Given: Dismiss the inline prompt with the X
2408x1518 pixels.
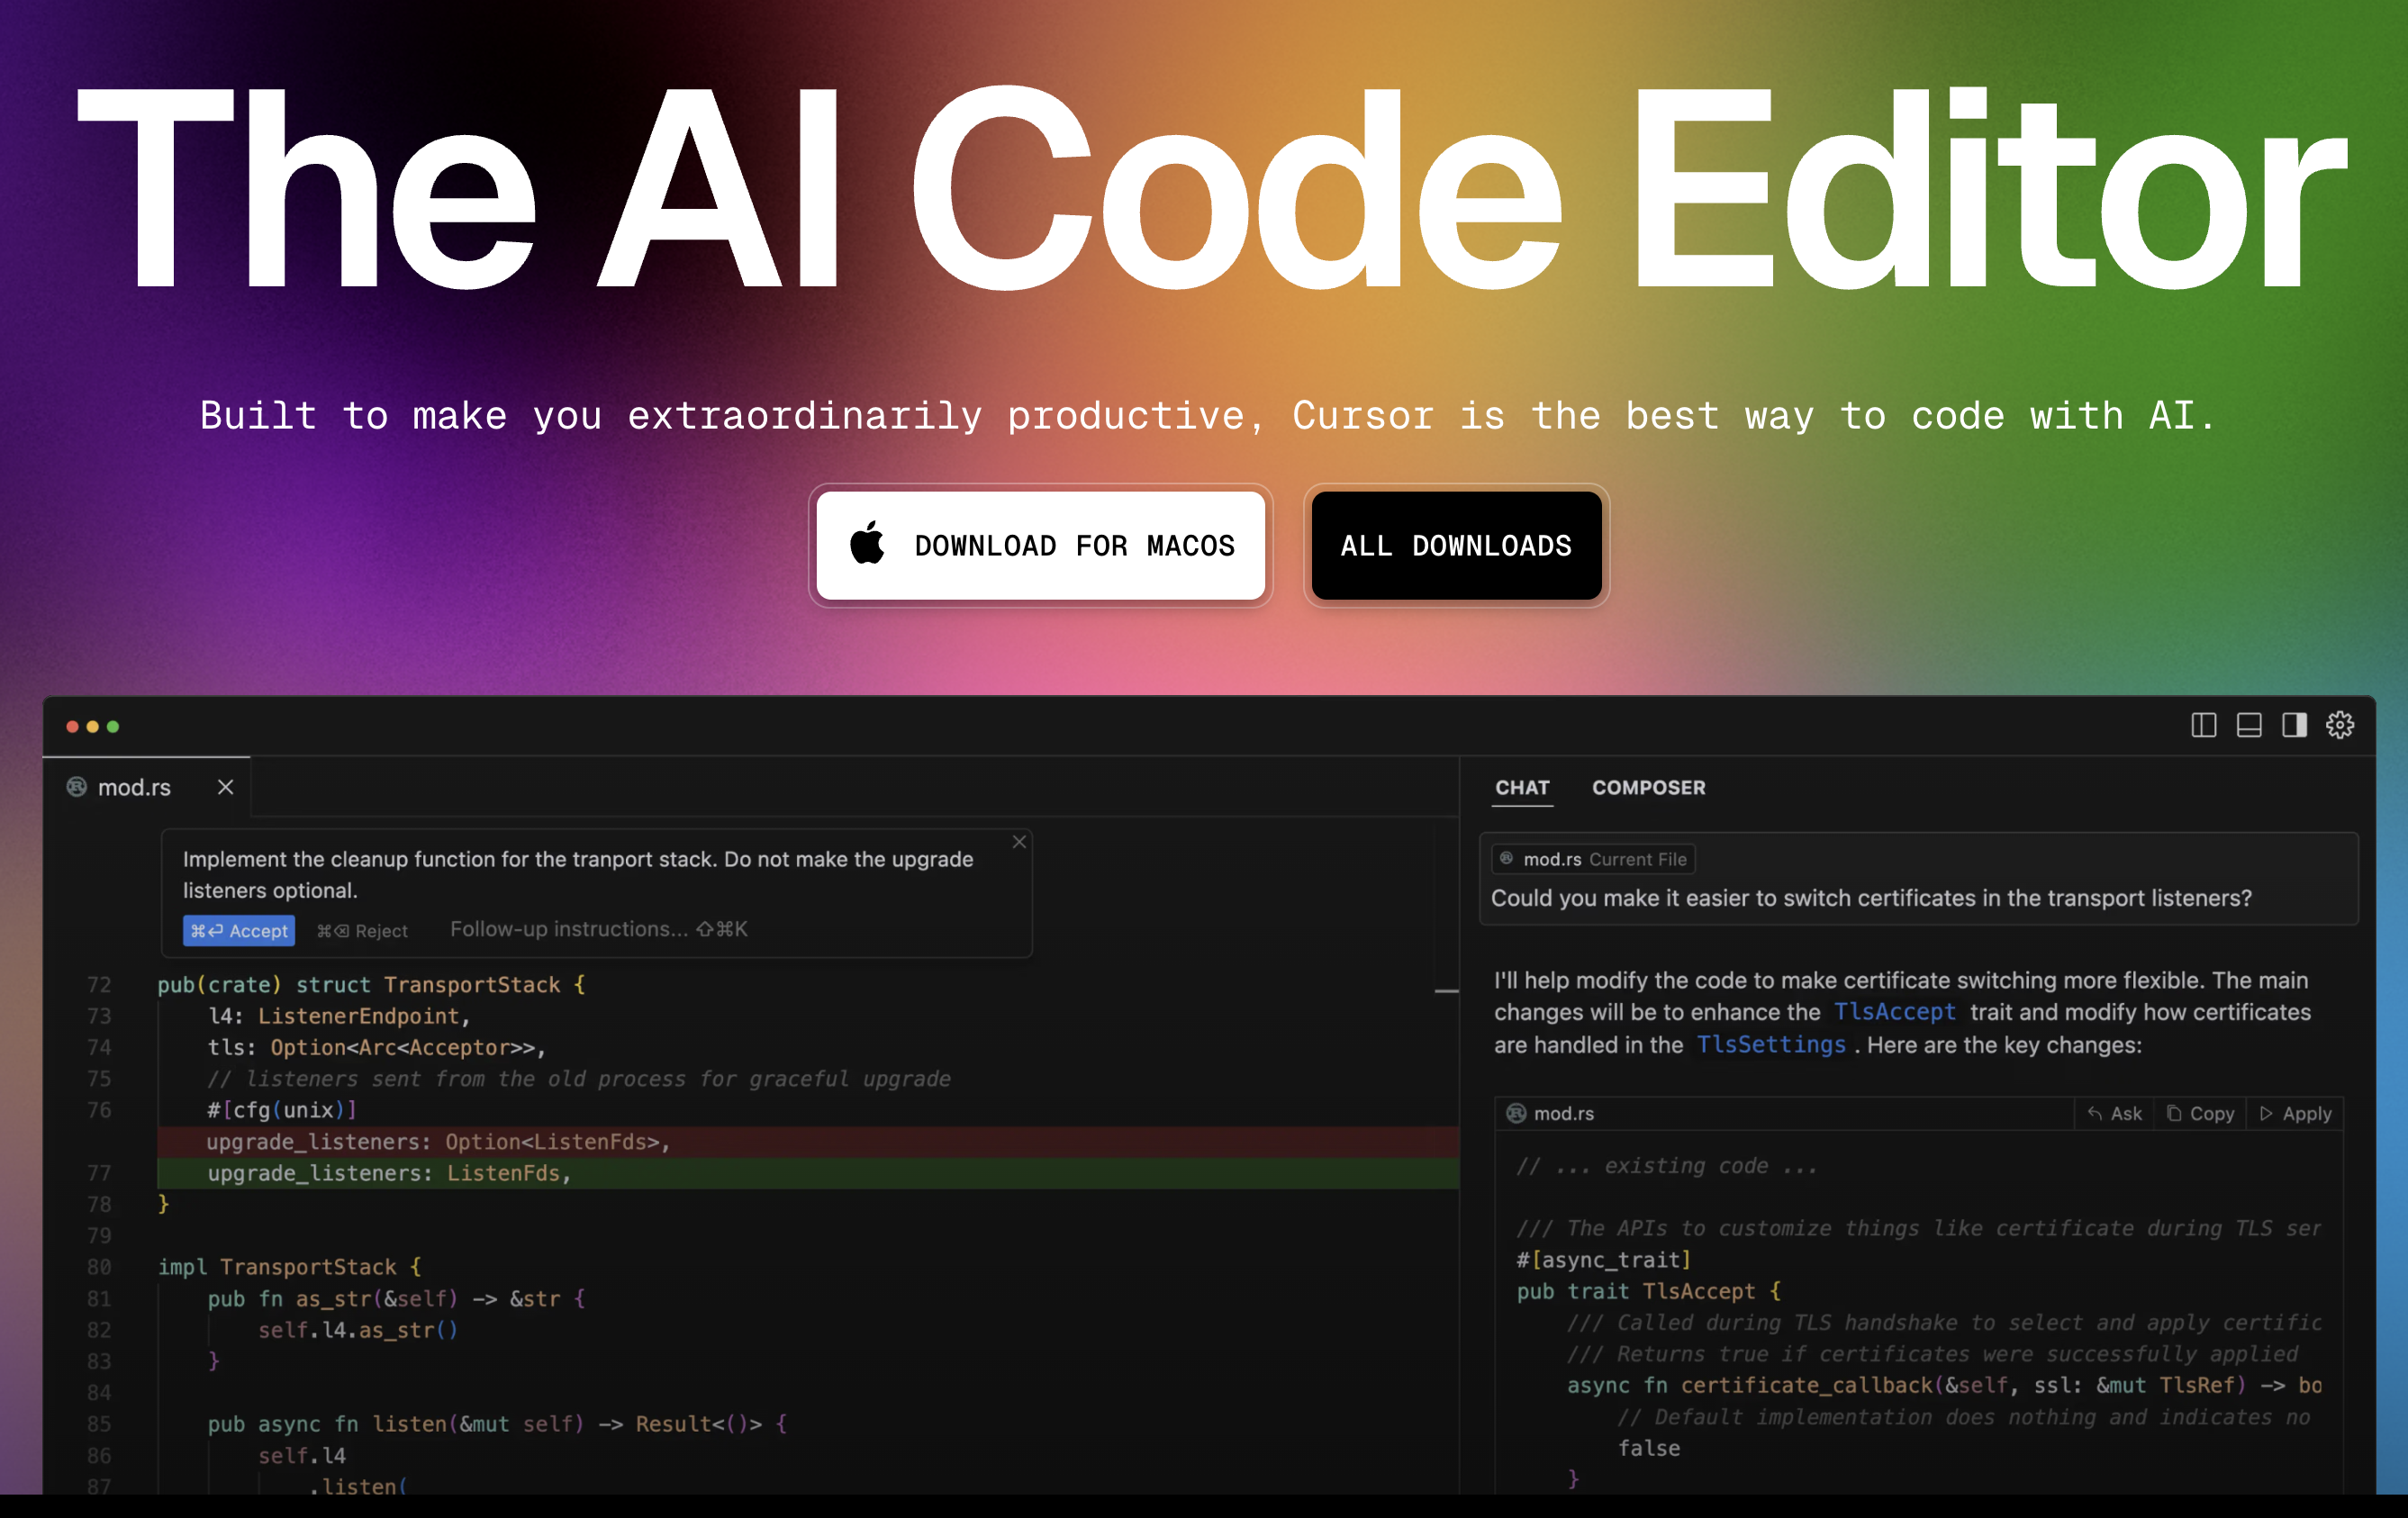Looking at the screenshot, I should tap(1019, 842).
